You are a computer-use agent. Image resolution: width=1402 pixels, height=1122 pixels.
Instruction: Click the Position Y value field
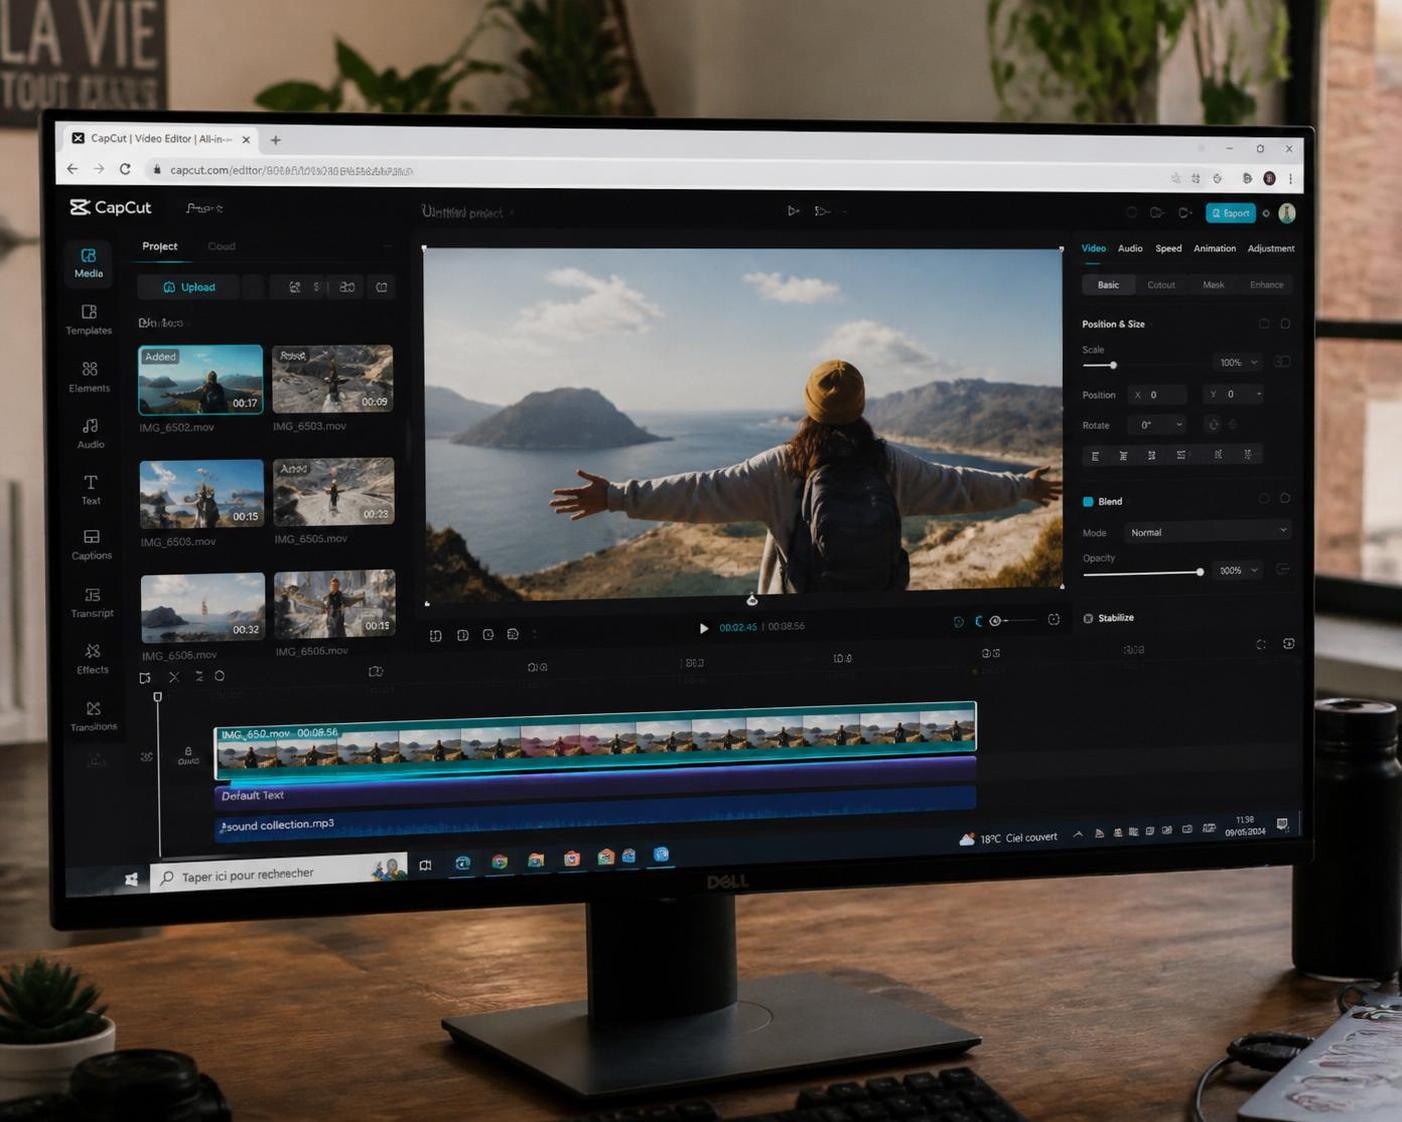1234,394
